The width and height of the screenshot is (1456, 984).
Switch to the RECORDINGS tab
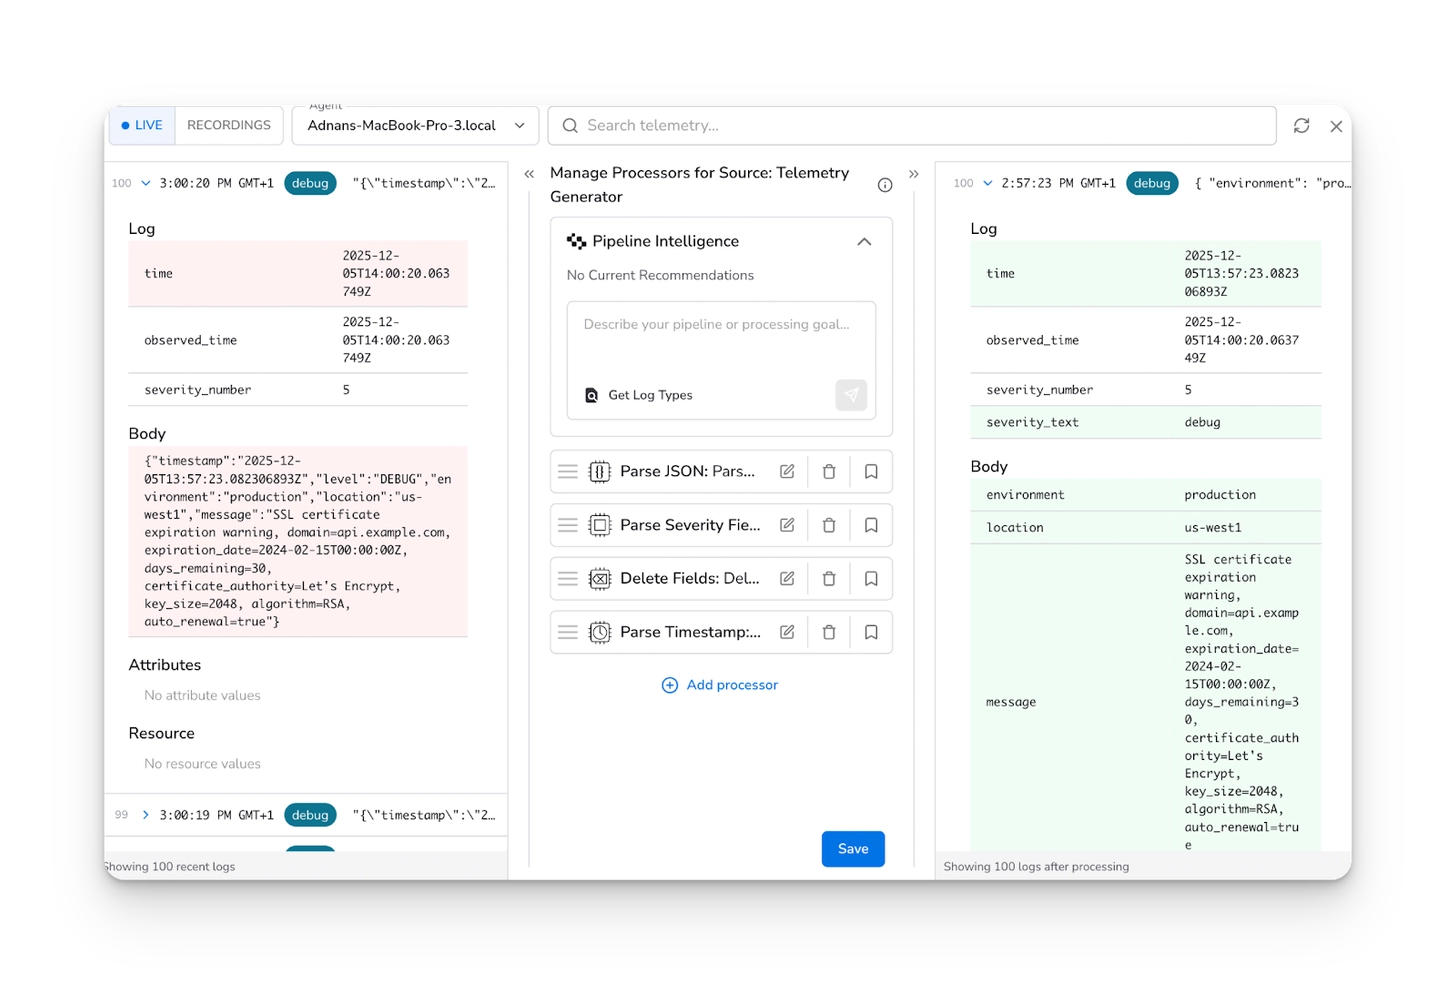pos(229,126)
